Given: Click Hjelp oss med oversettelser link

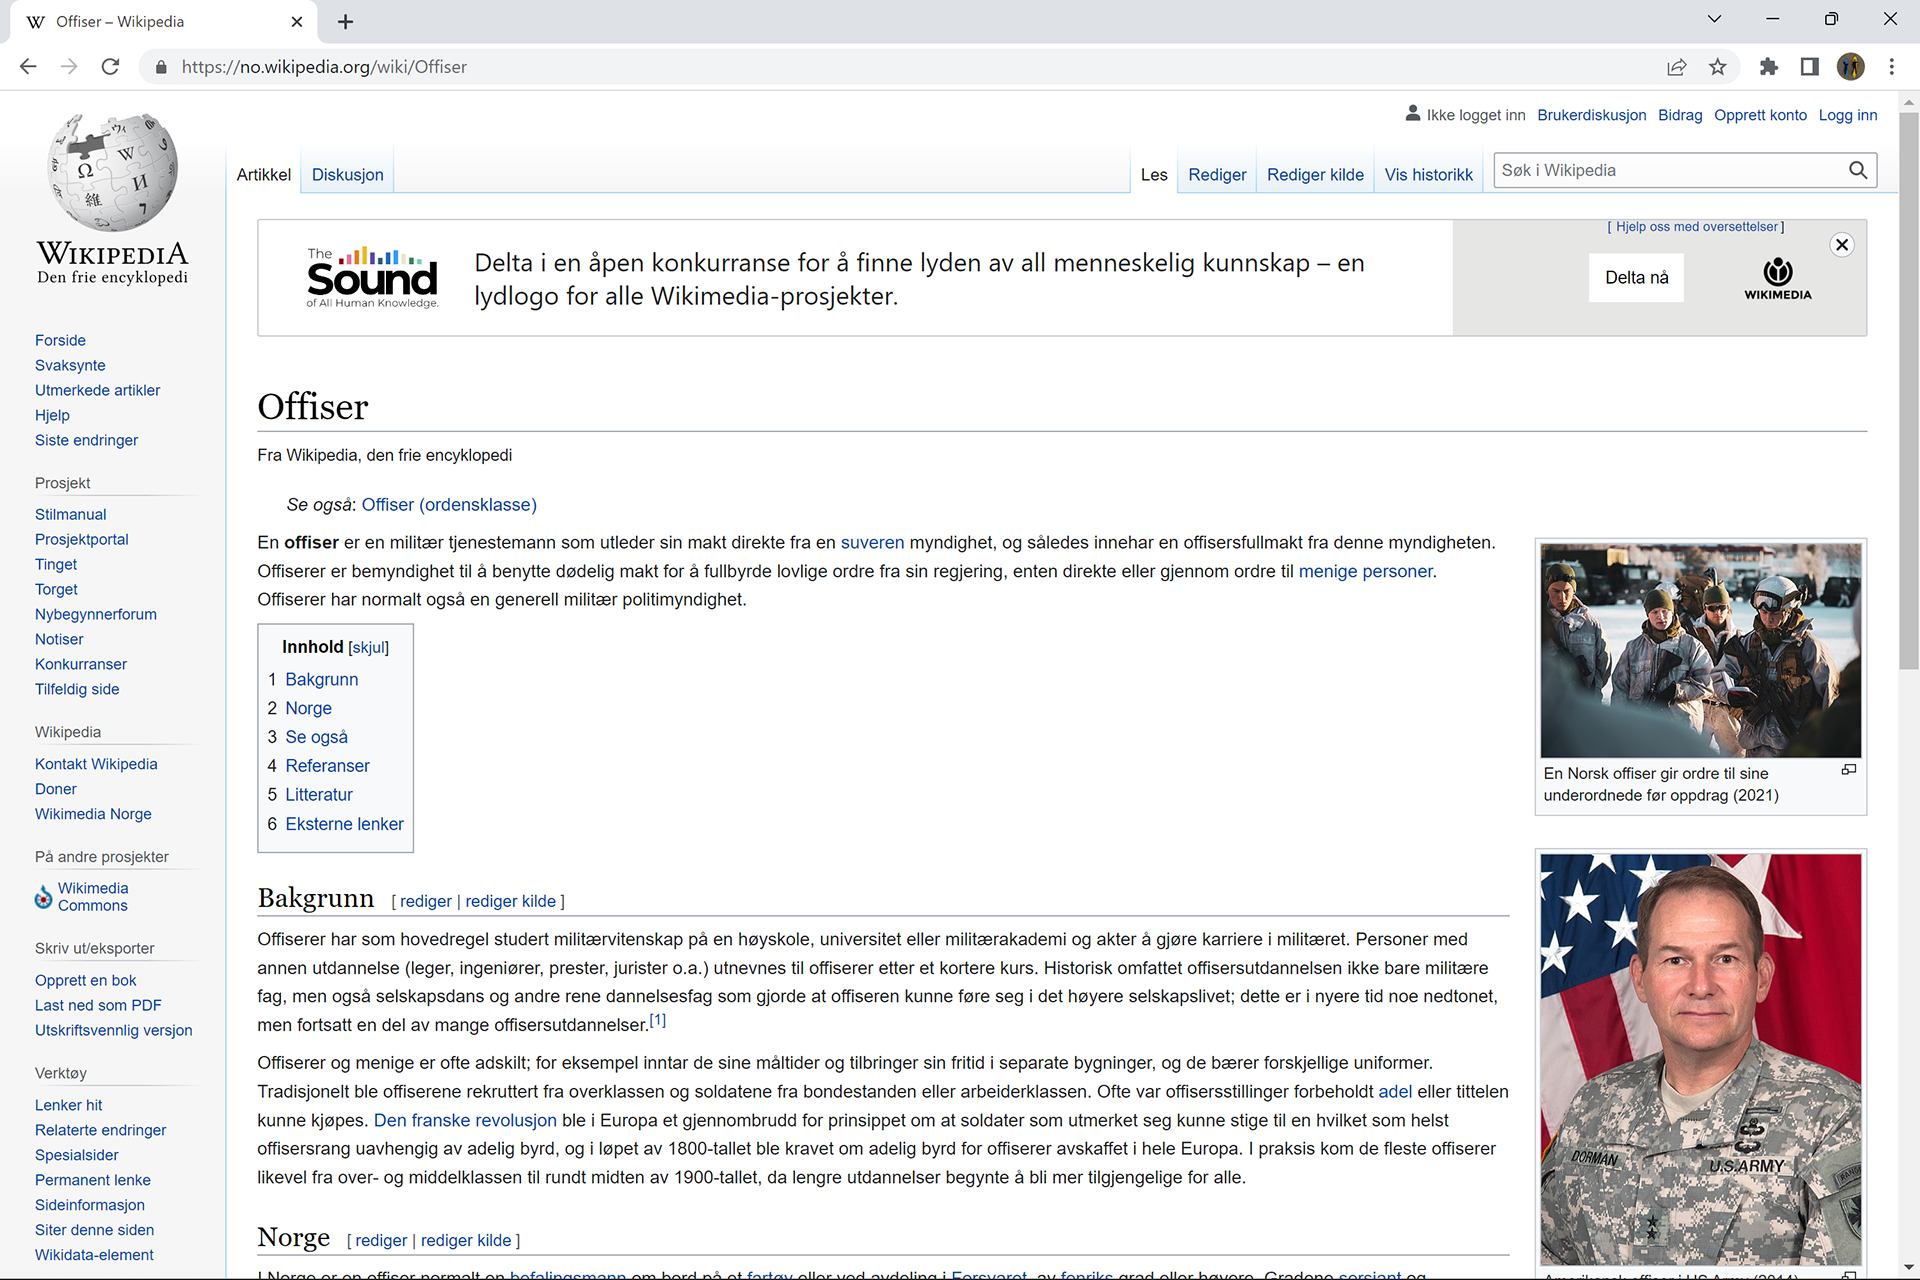Looking at the screenshot, I should [x=1697, y=227].
